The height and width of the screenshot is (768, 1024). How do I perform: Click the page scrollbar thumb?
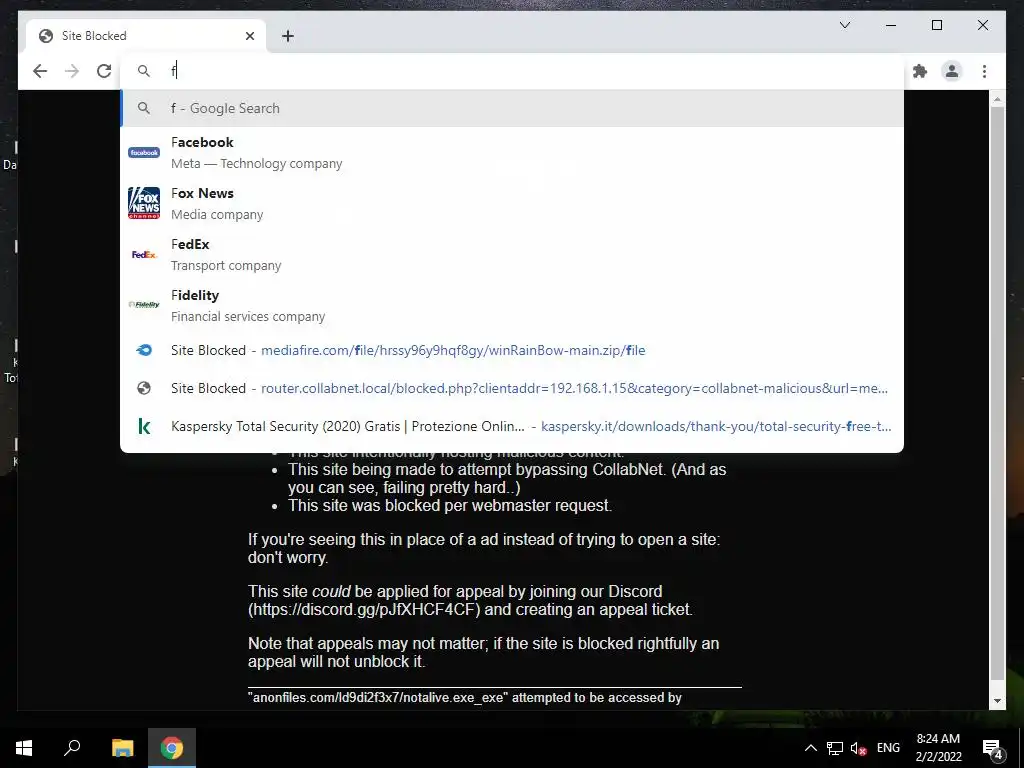pyautogui.click(x=997, y=392)
